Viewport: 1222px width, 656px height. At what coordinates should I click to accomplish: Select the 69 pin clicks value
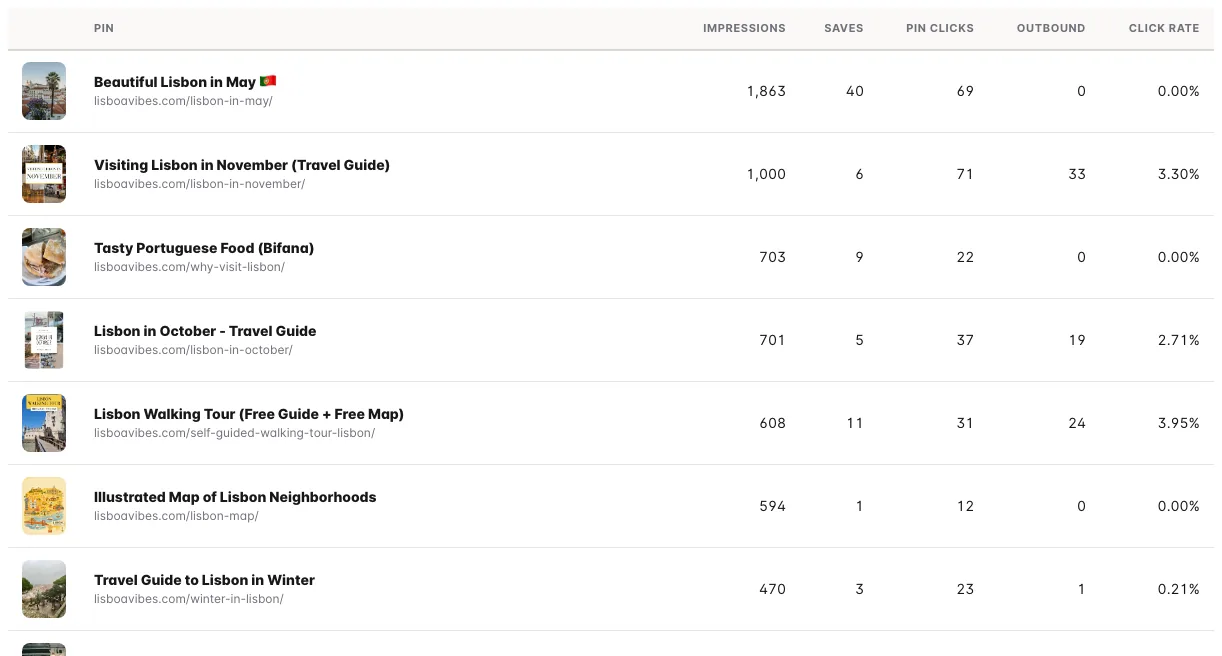click(965, 91)
